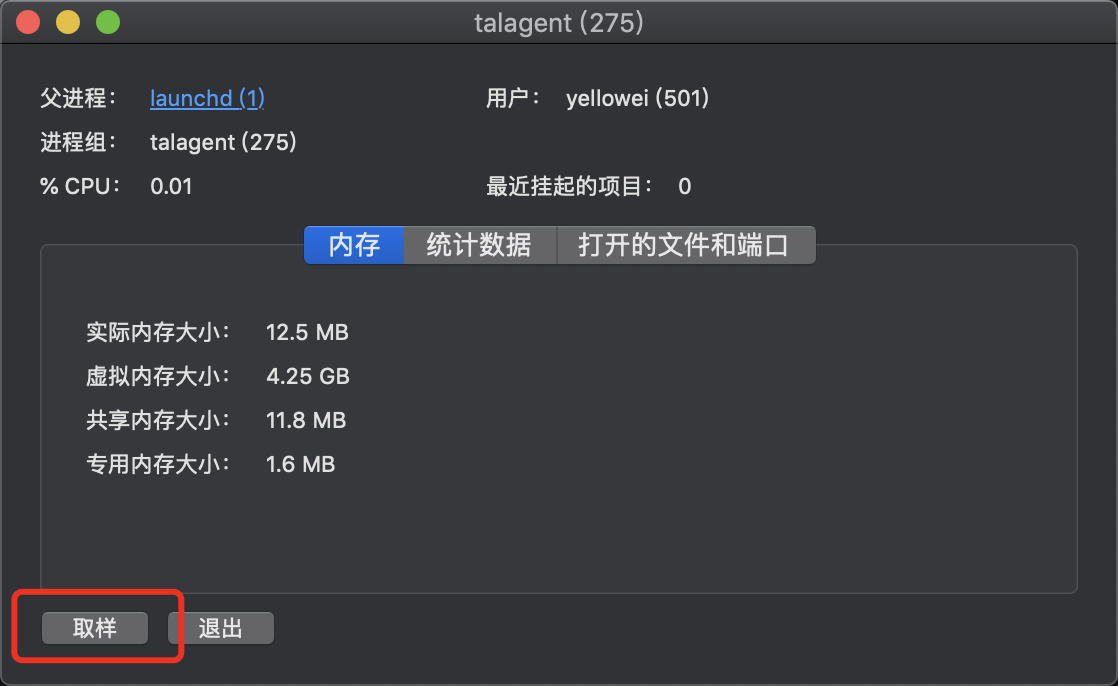
Task: Select the 4.25 GB virtual memory value
Action: (x=308, y=377)
